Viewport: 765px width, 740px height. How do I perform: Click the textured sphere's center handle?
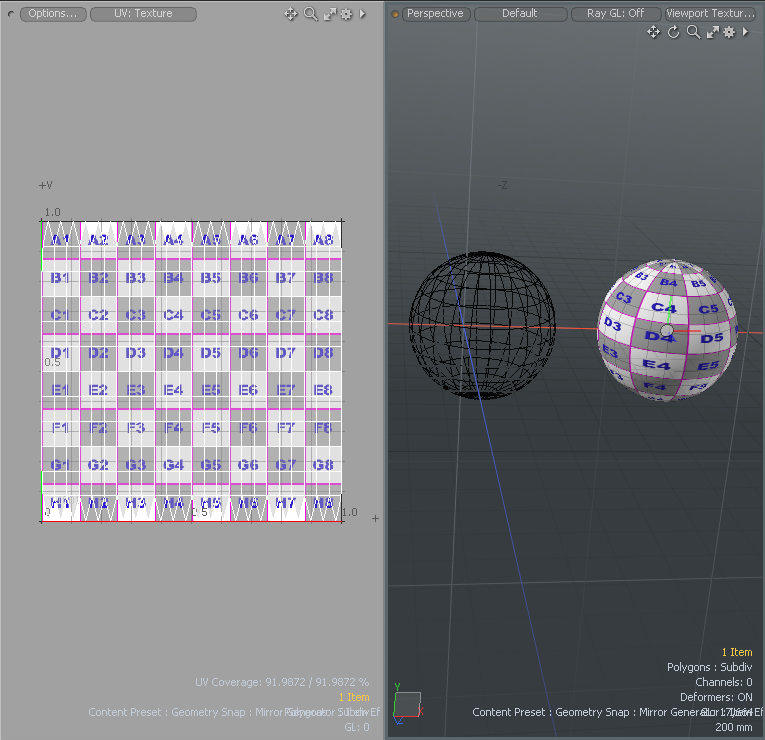point(667,331)
